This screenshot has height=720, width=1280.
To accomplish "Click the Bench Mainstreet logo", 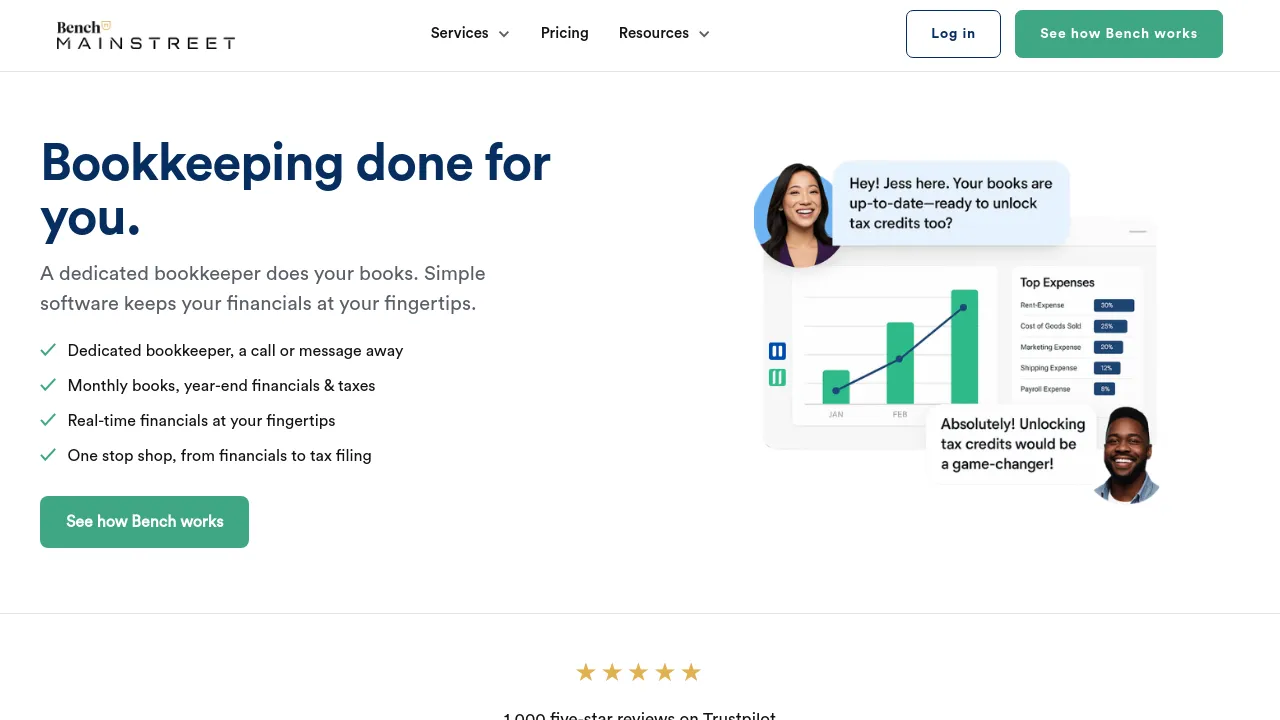I will pos(146,35).
